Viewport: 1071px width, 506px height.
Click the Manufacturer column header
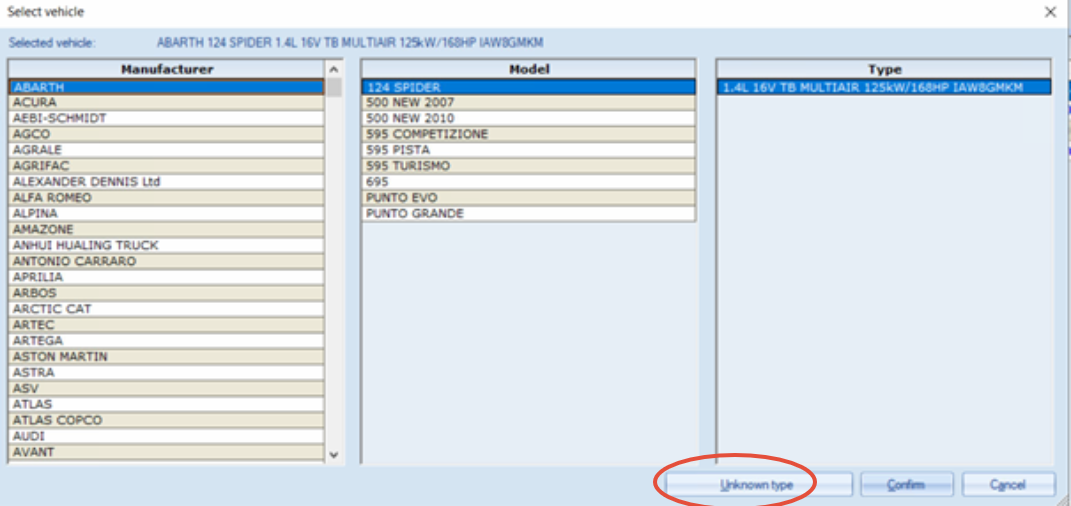[x=167, y=69]
